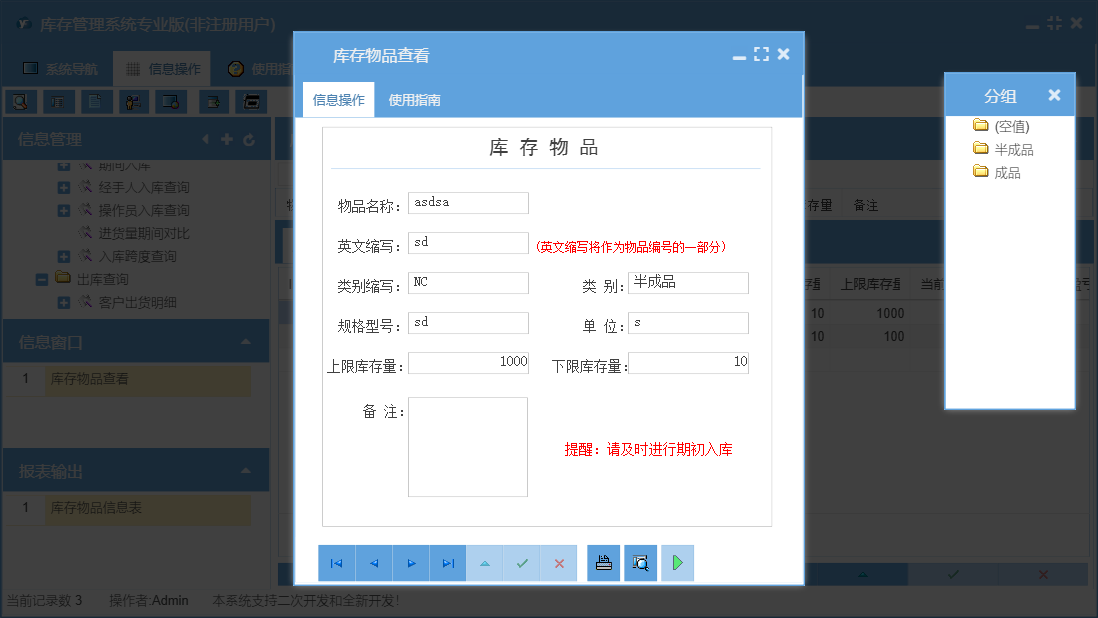Click the first record navigation icon
Viewport: 1098px width, 618px height.
(337, 563)
